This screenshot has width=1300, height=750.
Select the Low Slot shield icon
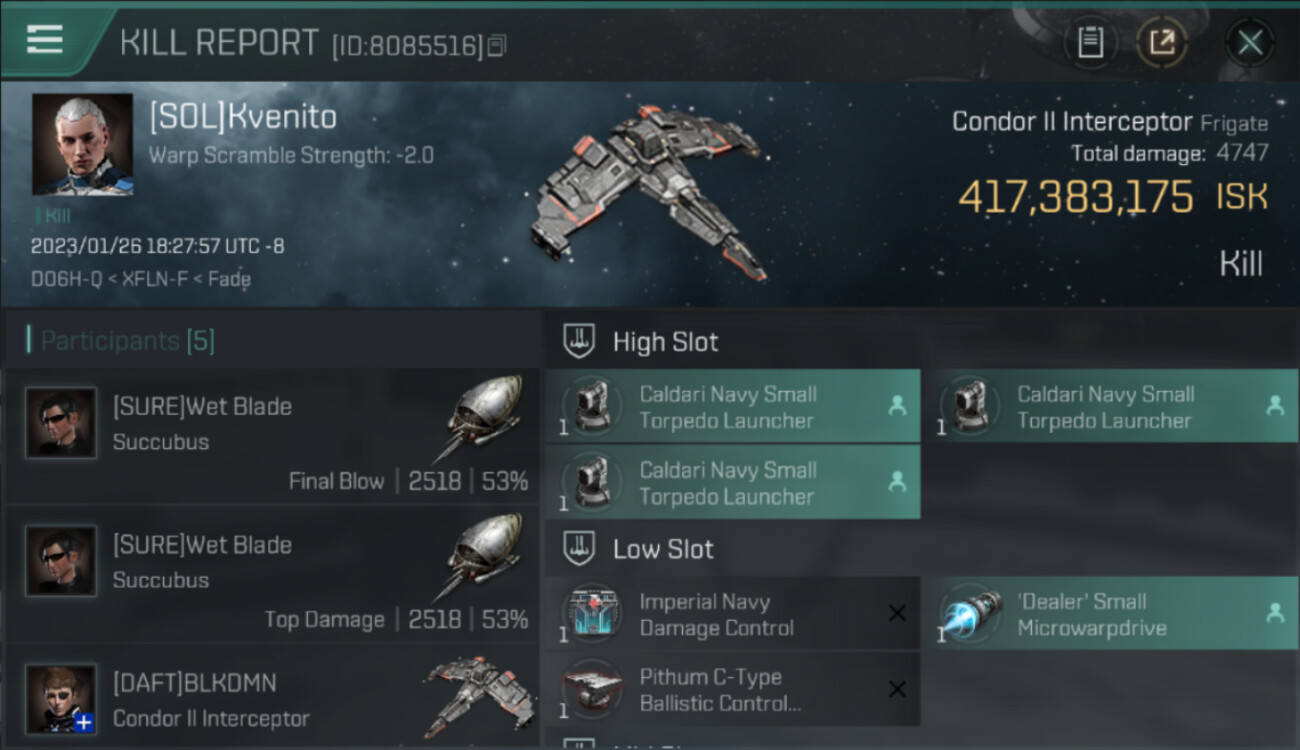point(578,548)
